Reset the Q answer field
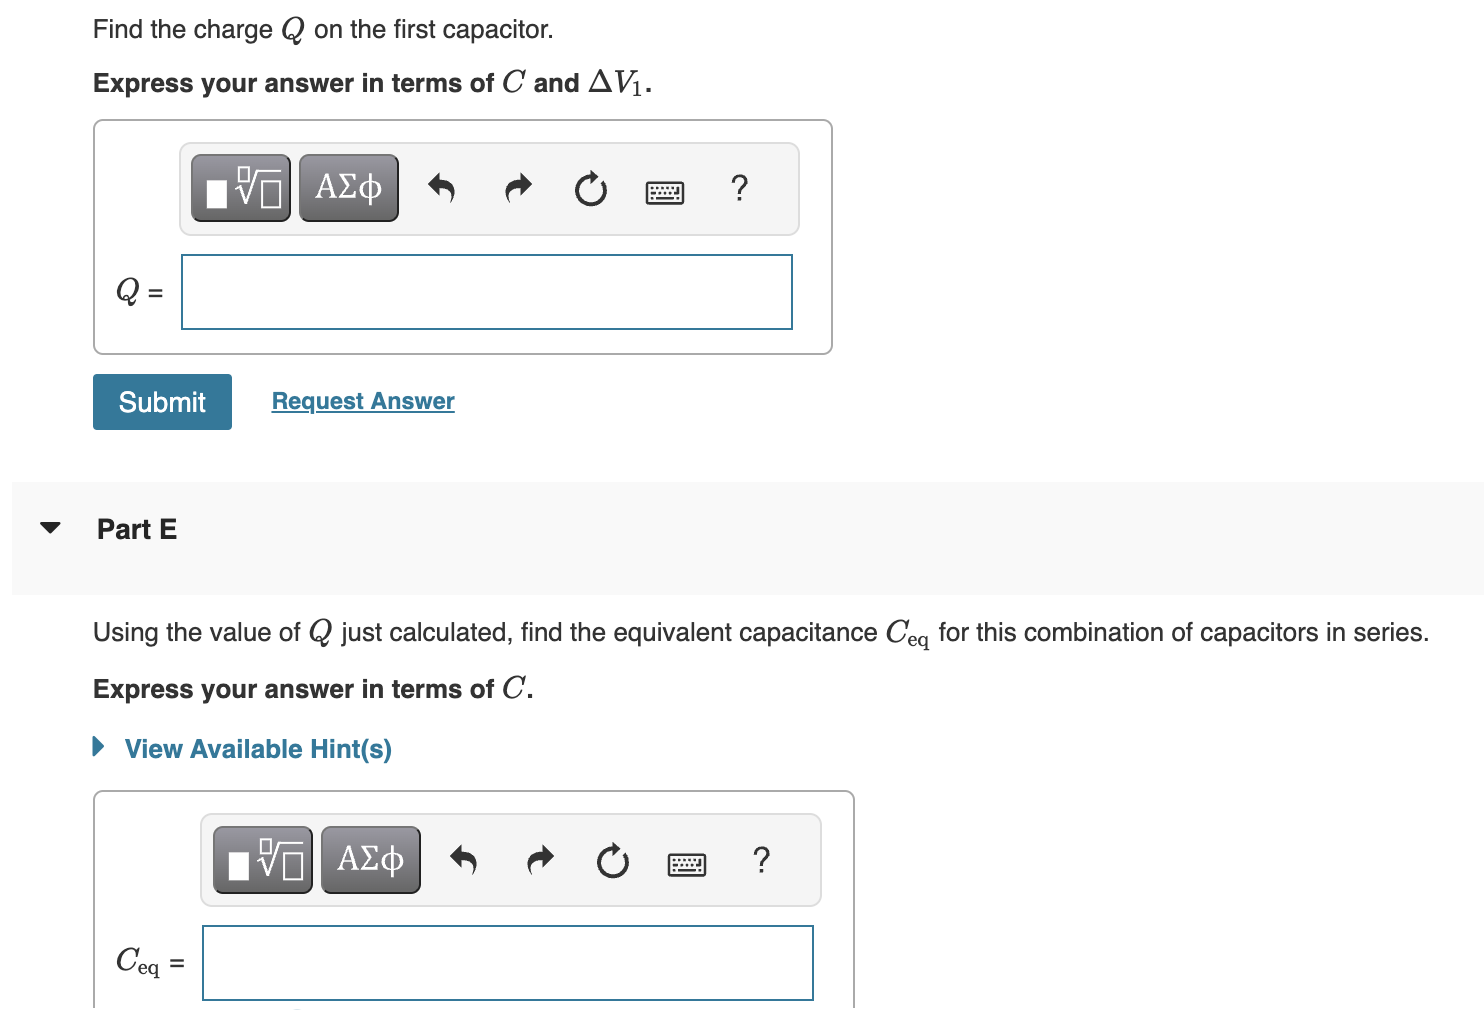The image size is (1484, 1010). [590, 189]
